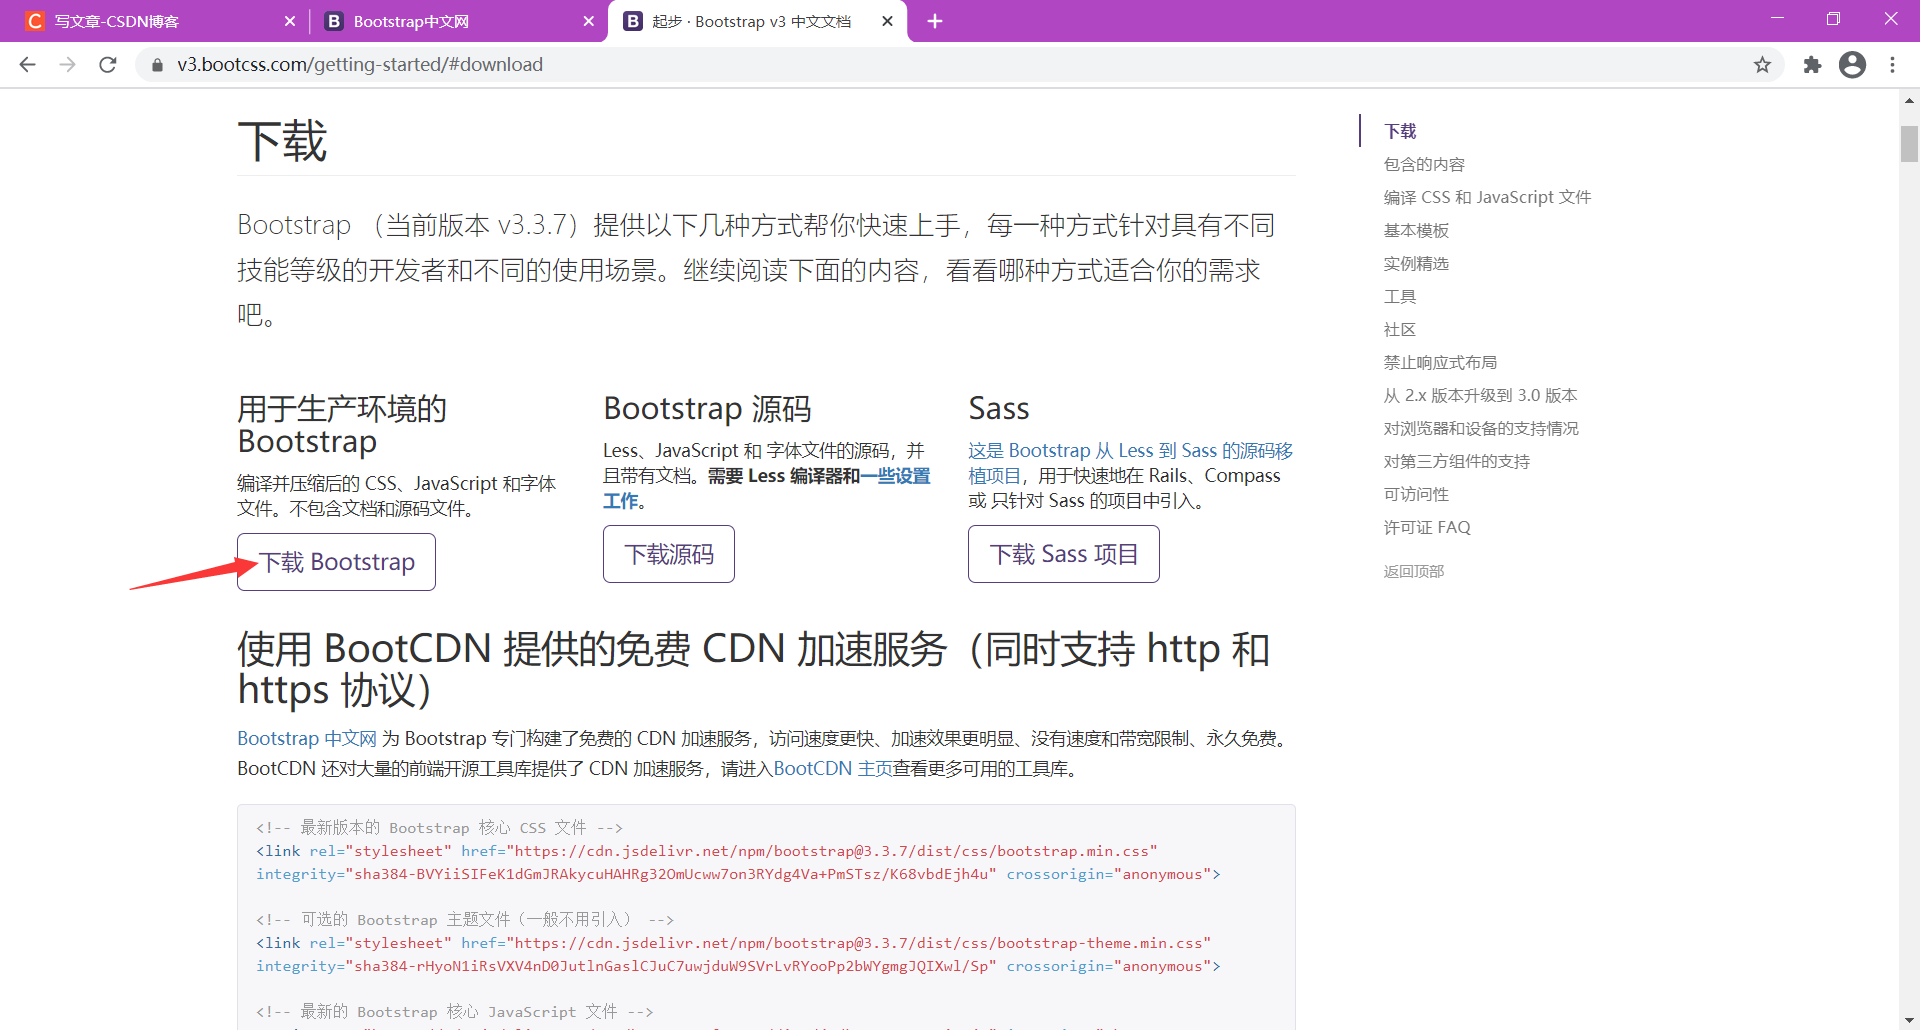Image resolution: width=1920 pixels, height=1030 pixels.
Task: Jump to 许可证 FAQ in sidebar
Action: (x=1427, y=527)
